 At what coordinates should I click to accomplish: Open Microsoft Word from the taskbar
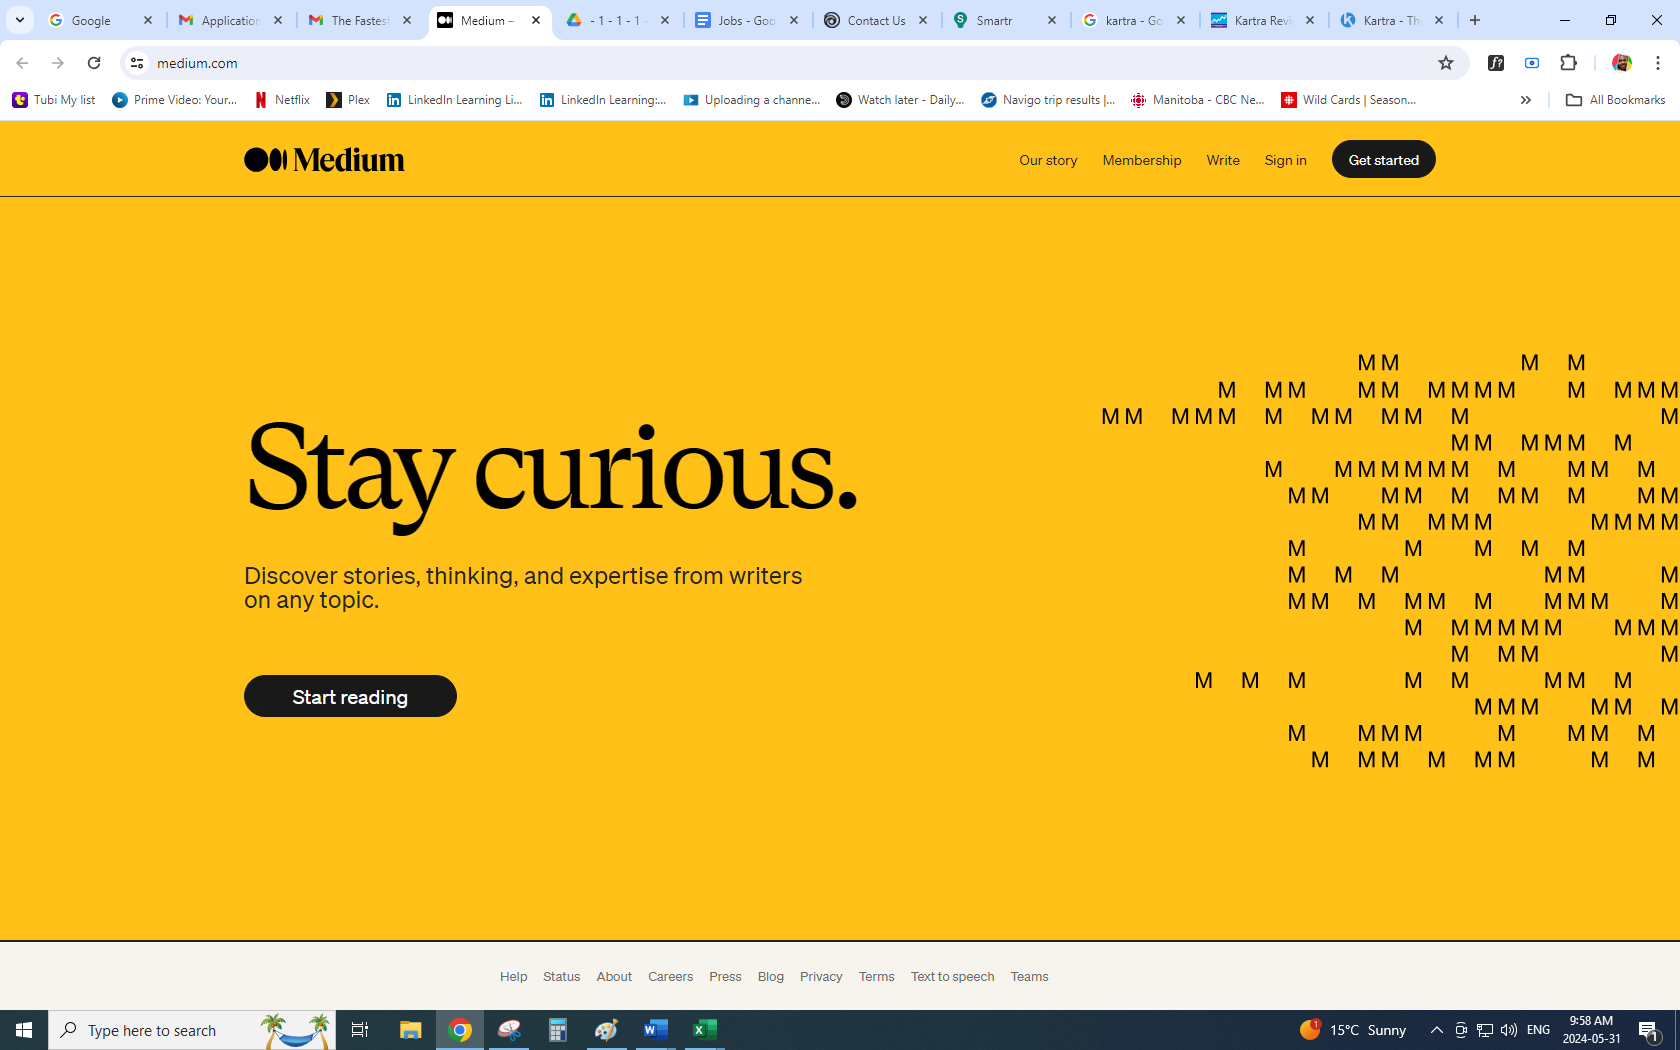(x=655, y=1029)
